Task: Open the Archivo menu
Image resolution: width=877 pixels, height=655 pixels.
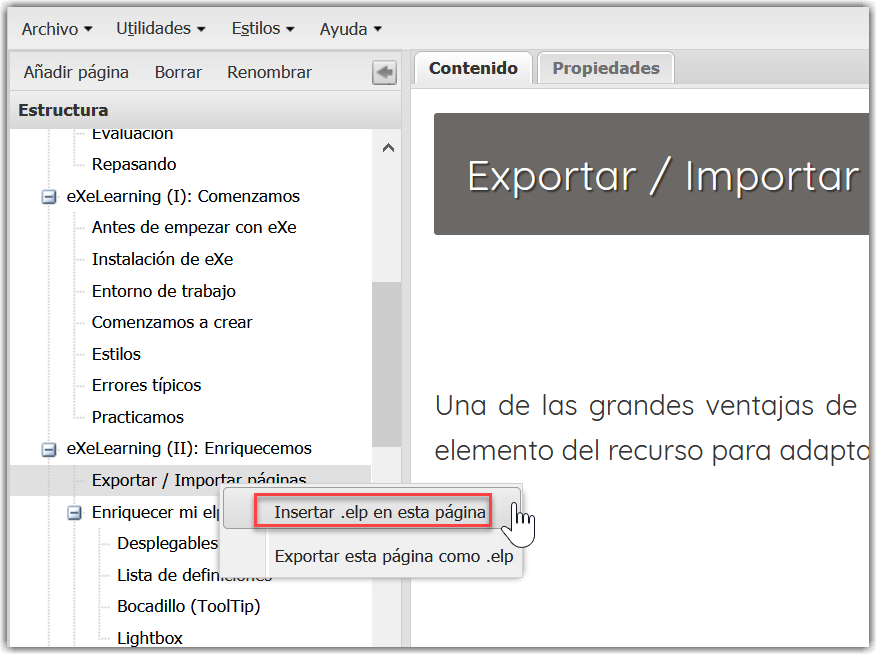Action: (x=57, y=29)
